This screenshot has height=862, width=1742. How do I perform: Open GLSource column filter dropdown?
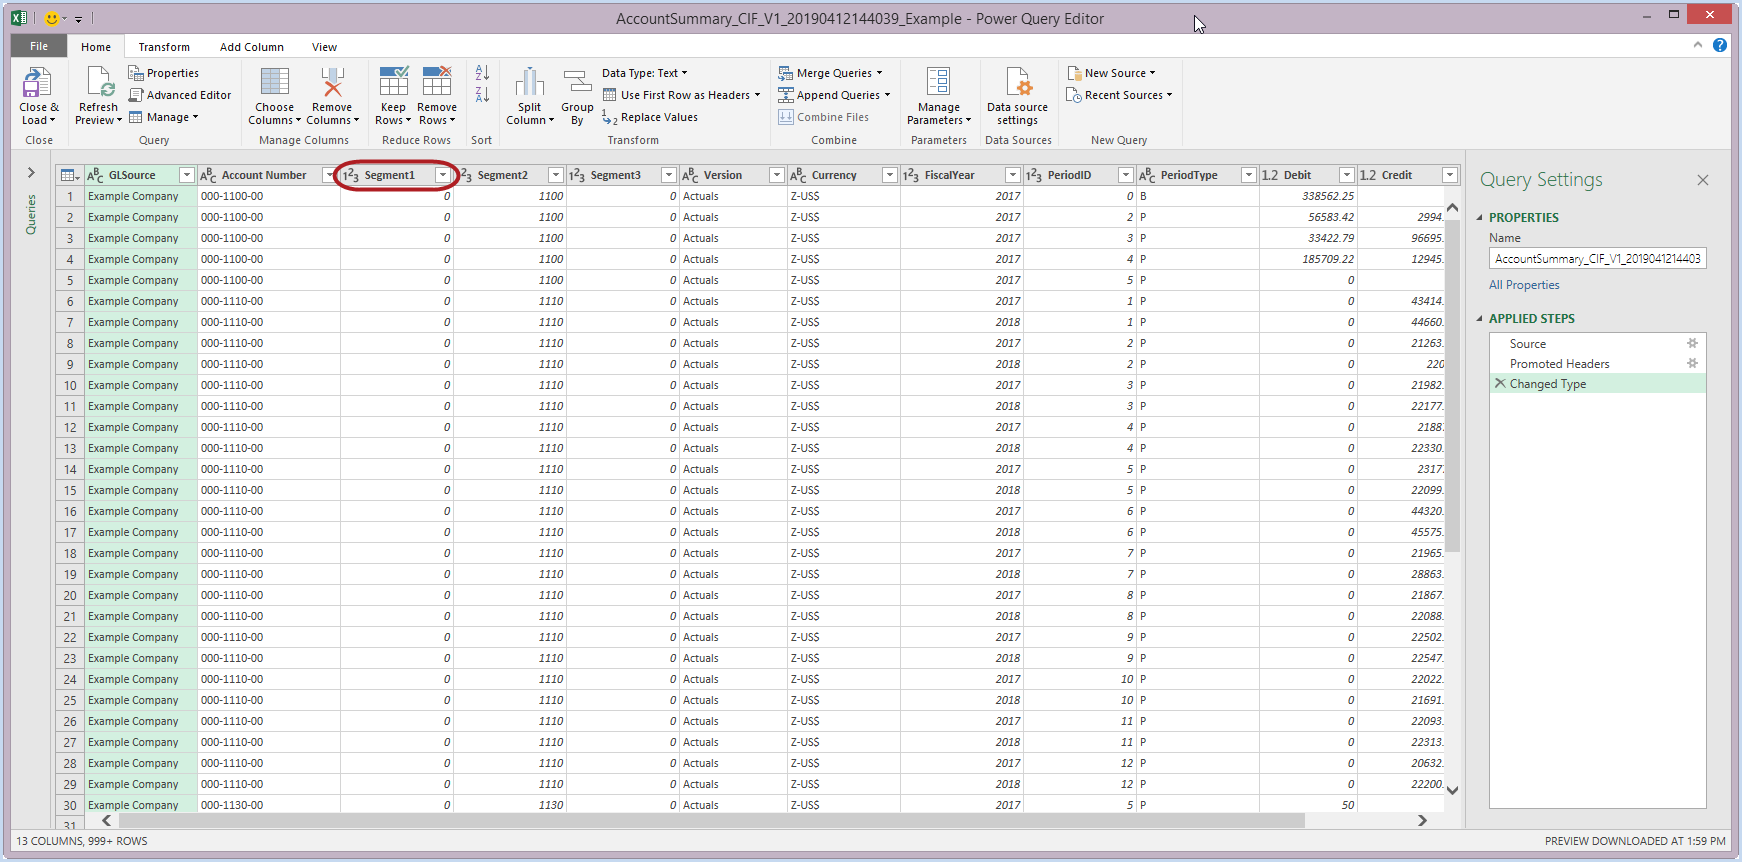[x=186, y=175]
